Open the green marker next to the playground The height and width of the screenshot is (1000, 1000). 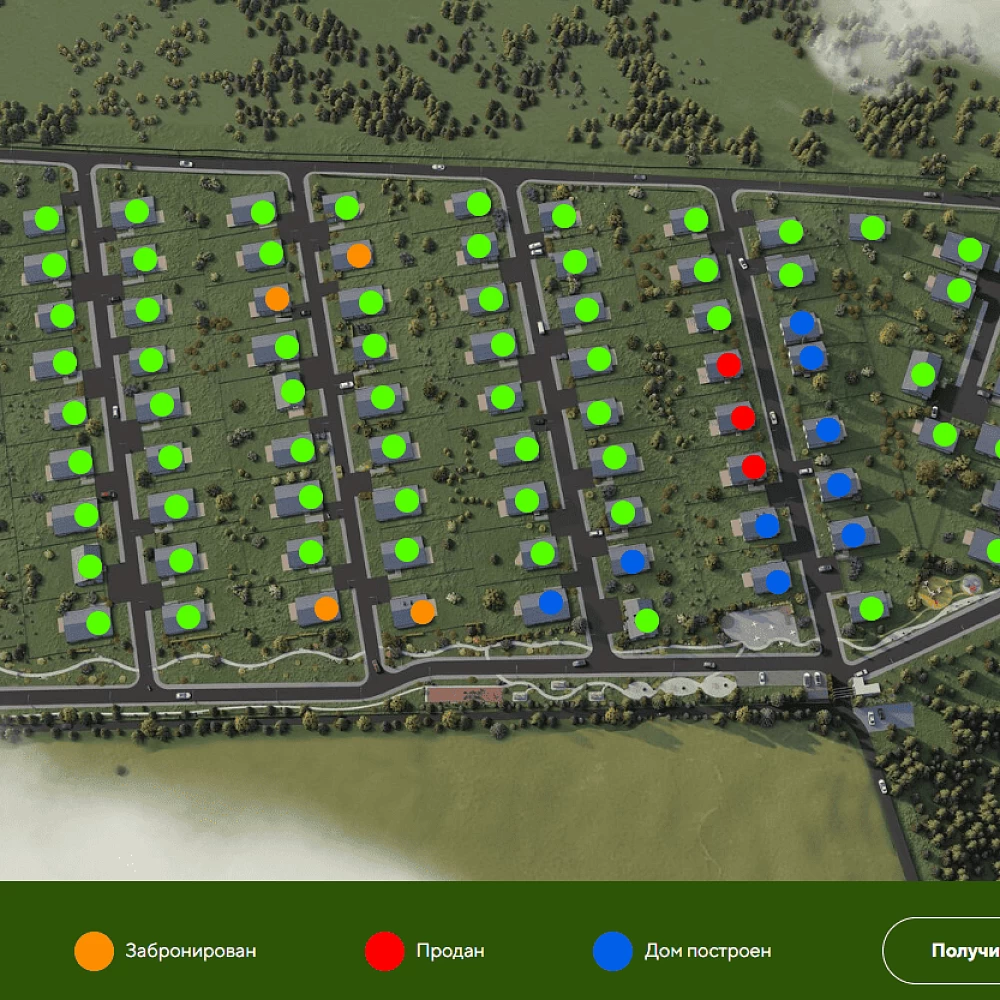(x=871, y=608)
